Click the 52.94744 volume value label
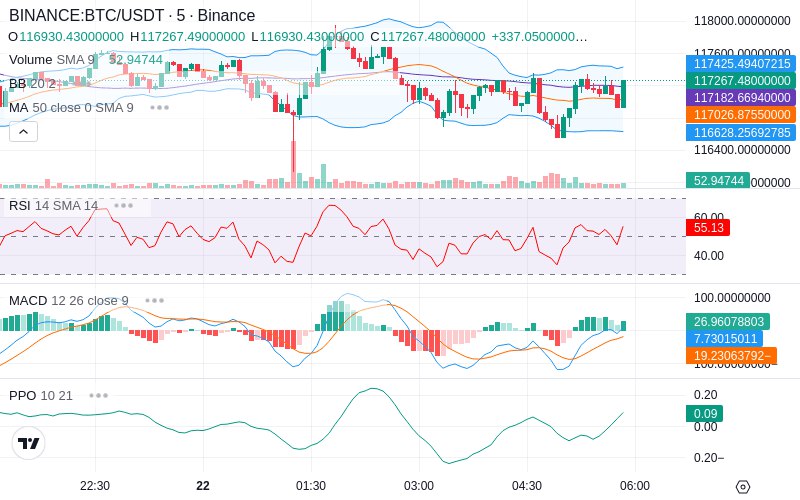The width and height of the screenshot is (800, 500). point(718,181)
